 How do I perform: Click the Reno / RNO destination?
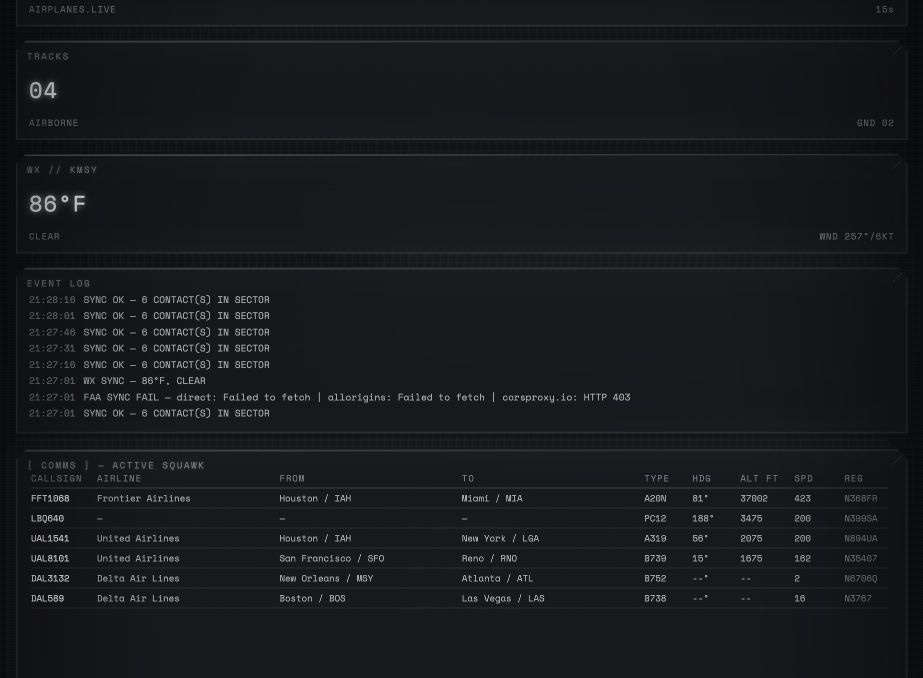point(489,559)
